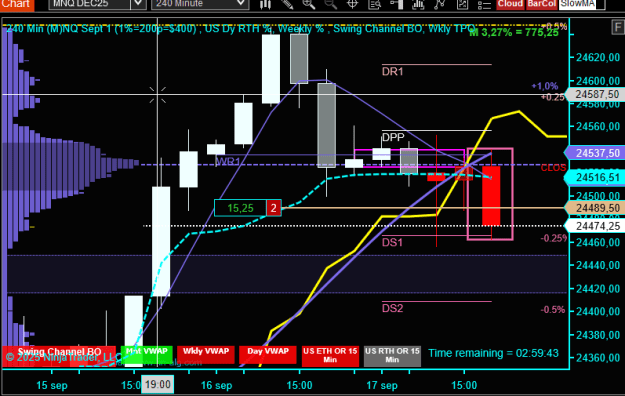Click the 24516,51 cyan price marker

point(596,177)
